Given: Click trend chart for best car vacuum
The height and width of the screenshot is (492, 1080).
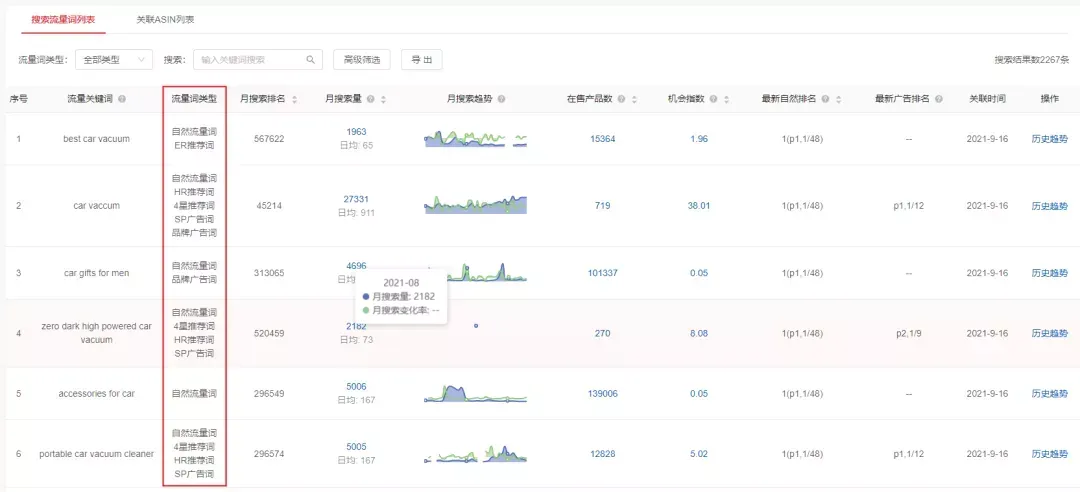Looking at the screenshot, I should 475,138.
